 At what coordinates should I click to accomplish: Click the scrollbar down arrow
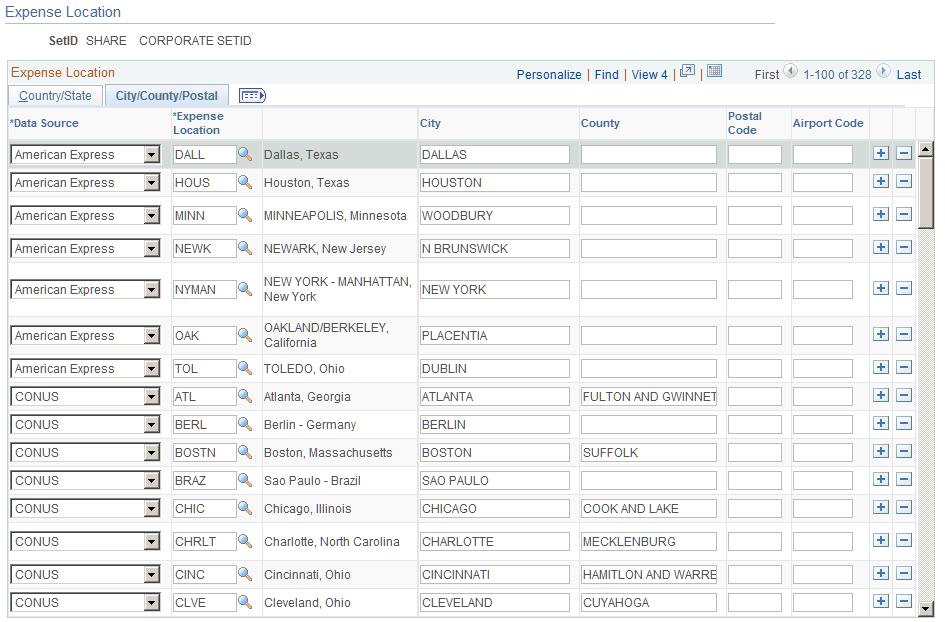(x=927, y=607)
